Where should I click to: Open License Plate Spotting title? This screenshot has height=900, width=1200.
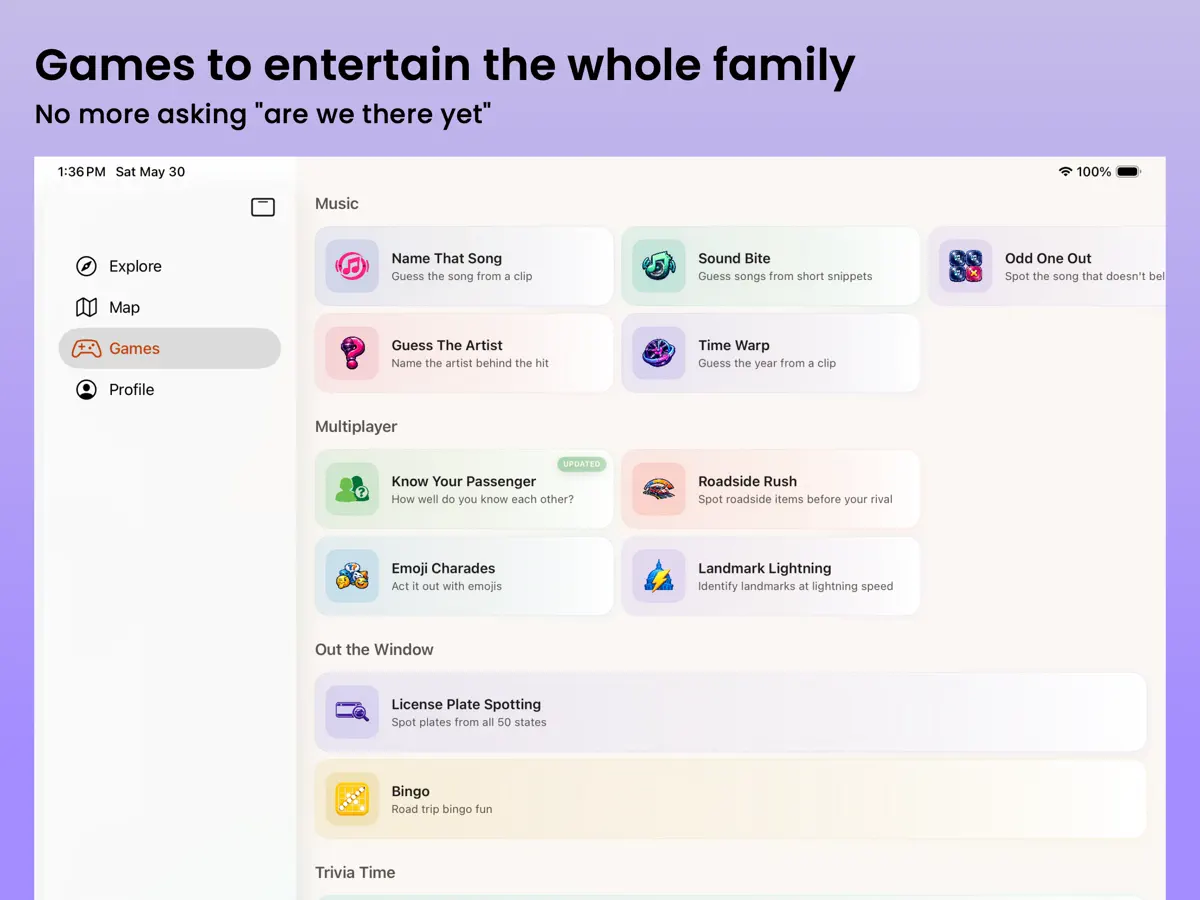coord(466,704)
